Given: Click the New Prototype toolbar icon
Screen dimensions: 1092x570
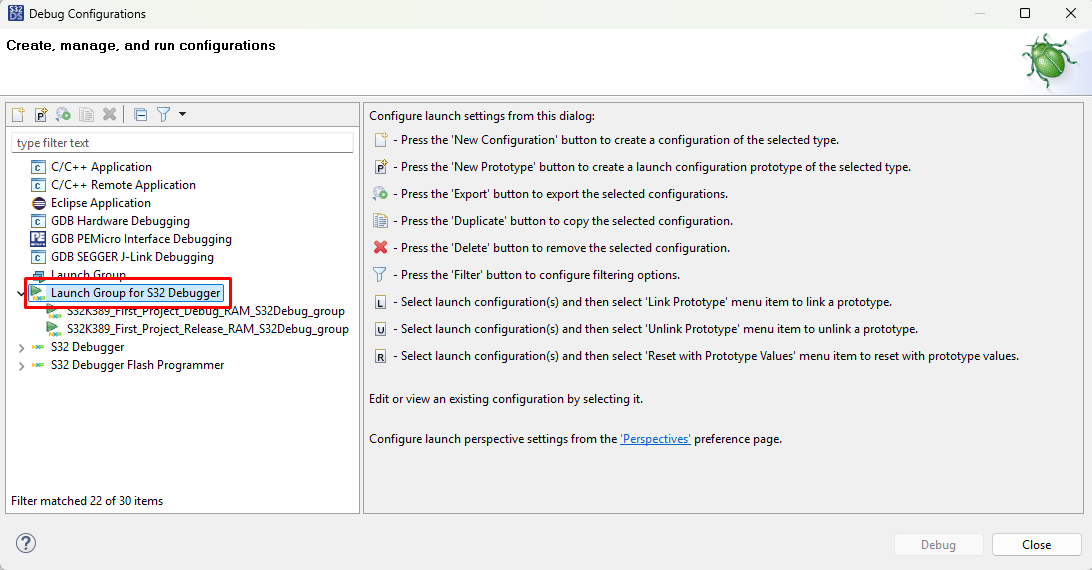Looking at the screenshot, I should tap(41, 115).
